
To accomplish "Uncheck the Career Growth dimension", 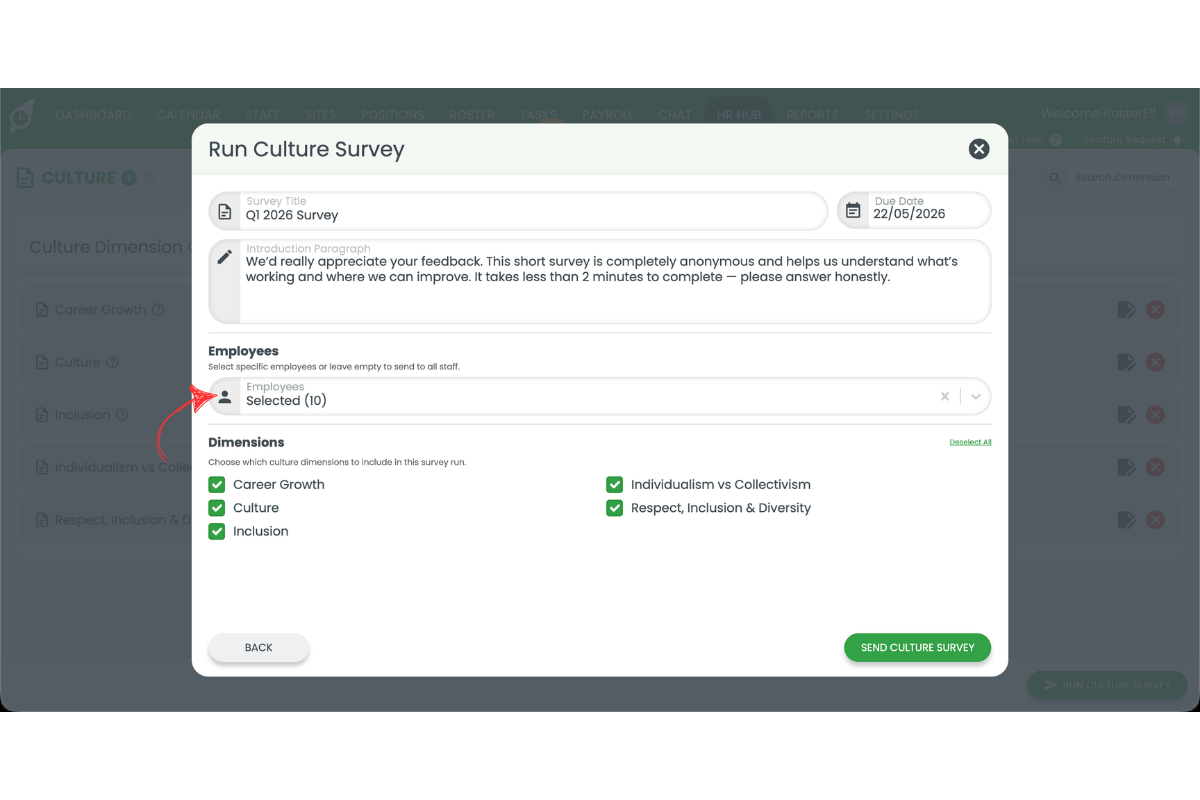I will pyautogui.click(x=216, y=484).
